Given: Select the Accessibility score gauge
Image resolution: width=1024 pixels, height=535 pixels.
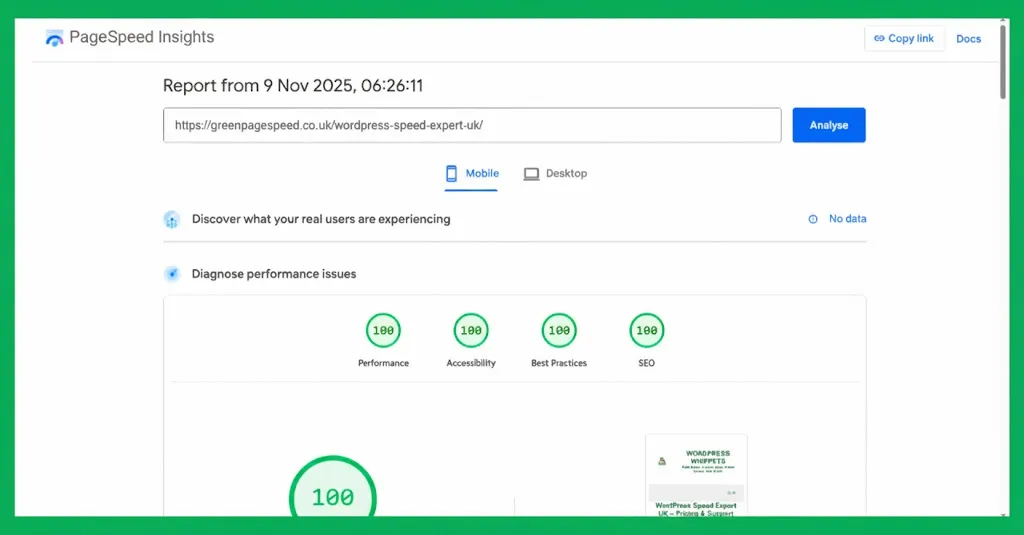Looking at the screenshot, I should [x=471, y=330].
